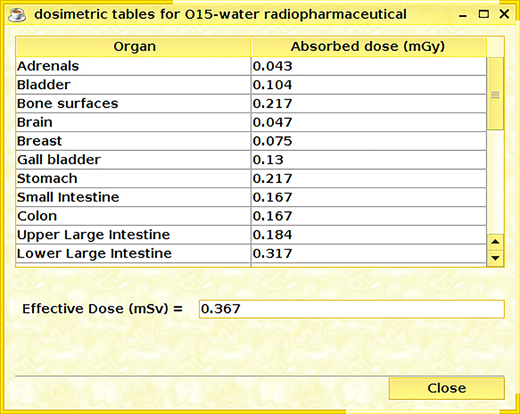Screen dimensions: 520x414
Task: Select the Upper Large Intestine cell
Action: (x=133, y=235)
